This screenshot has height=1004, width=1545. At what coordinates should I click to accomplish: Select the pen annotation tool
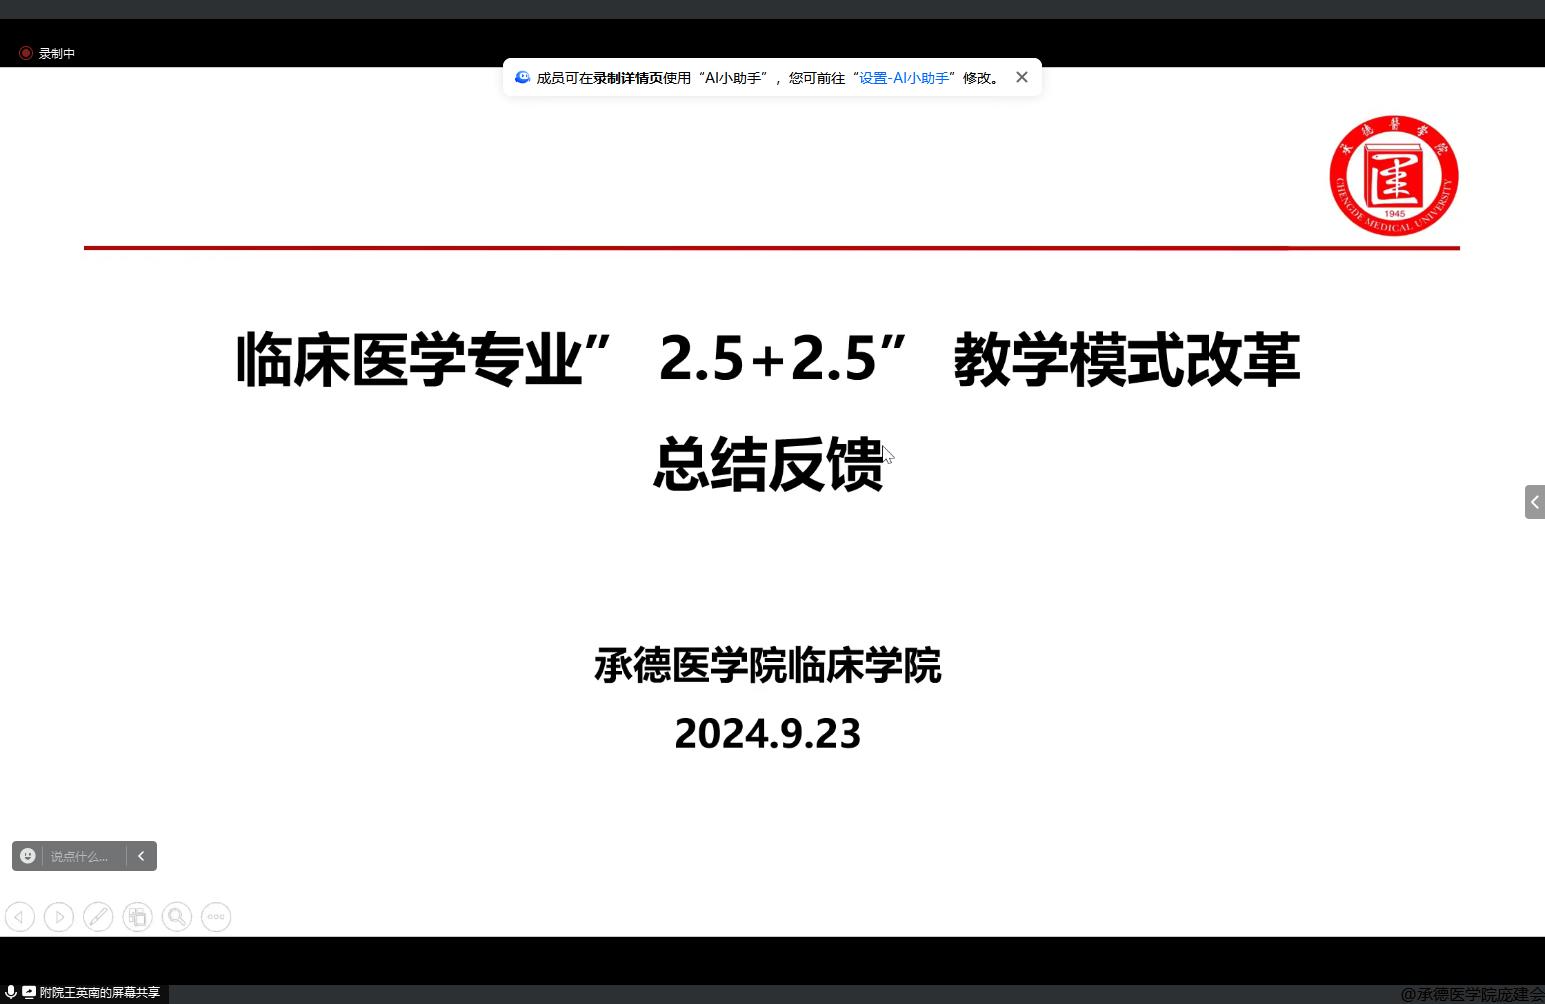tap(98, 917)
